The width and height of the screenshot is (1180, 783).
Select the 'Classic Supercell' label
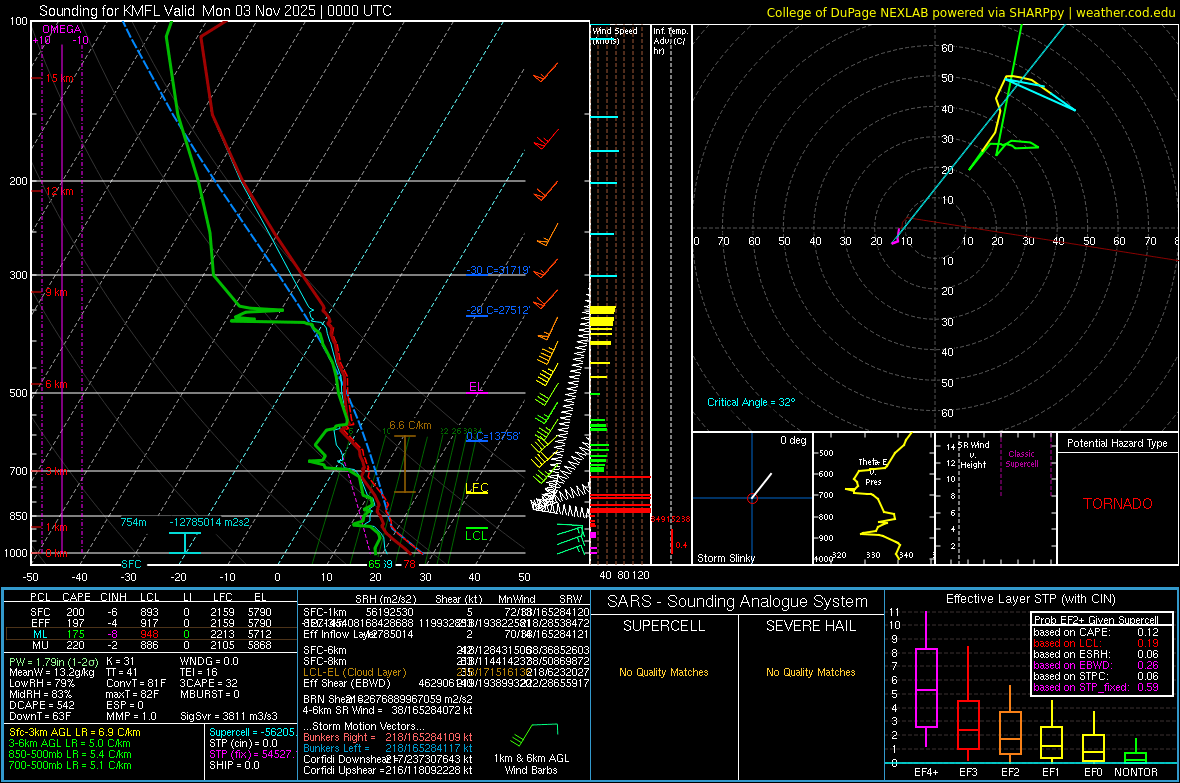[x=1022, y=459]
